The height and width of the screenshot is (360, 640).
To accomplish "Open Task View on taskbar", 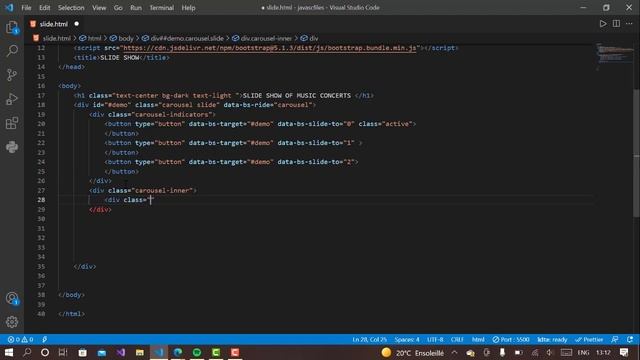I will [x=63, y=353].
